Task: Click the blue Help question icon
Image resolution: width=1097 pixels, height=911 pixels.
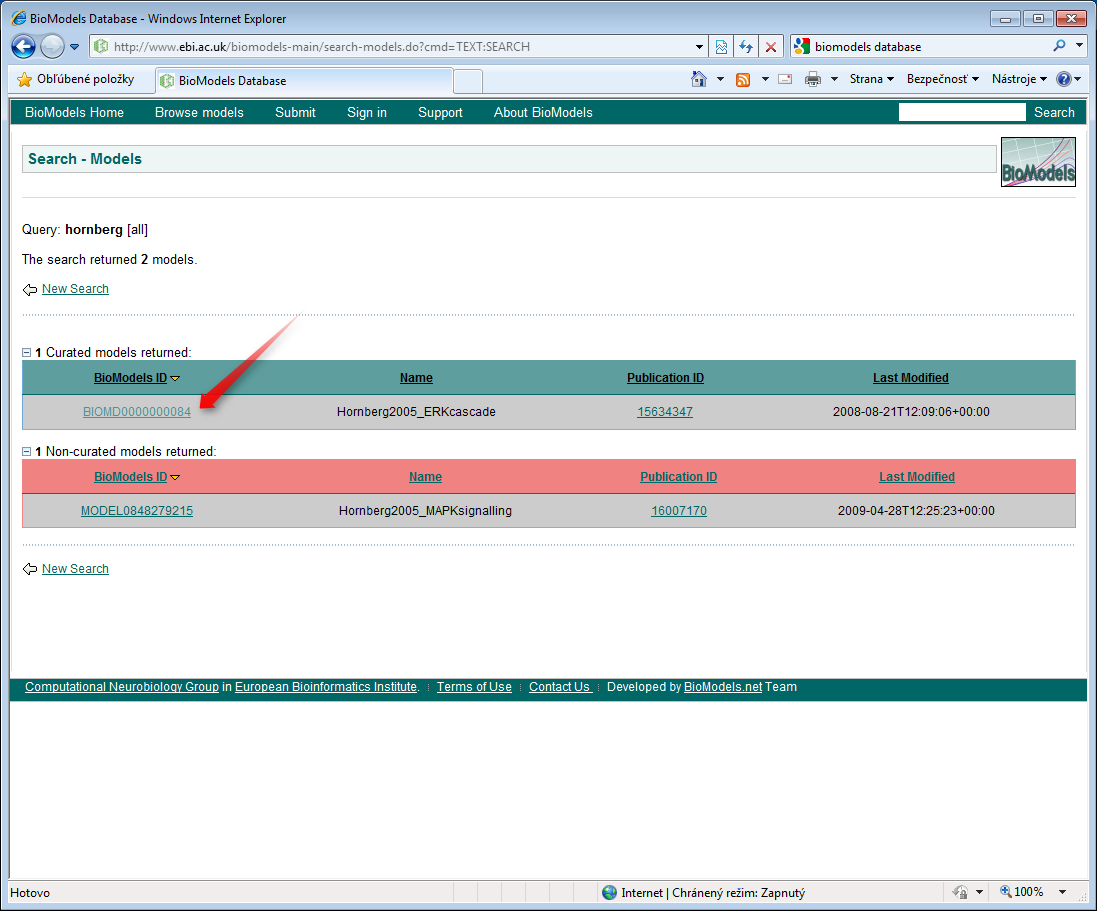Action: [1063, 79]
